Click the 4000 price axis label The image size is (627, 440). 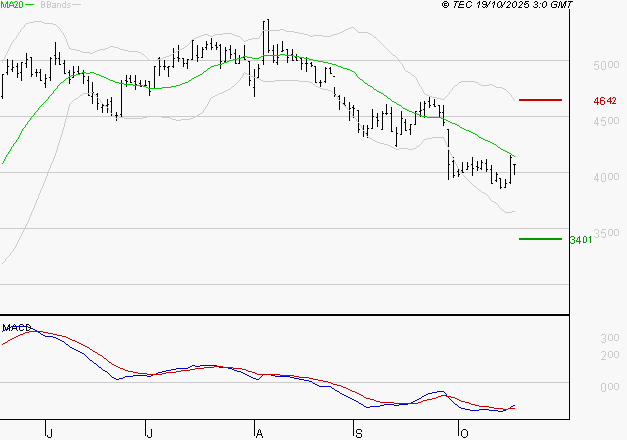(606, 178)
